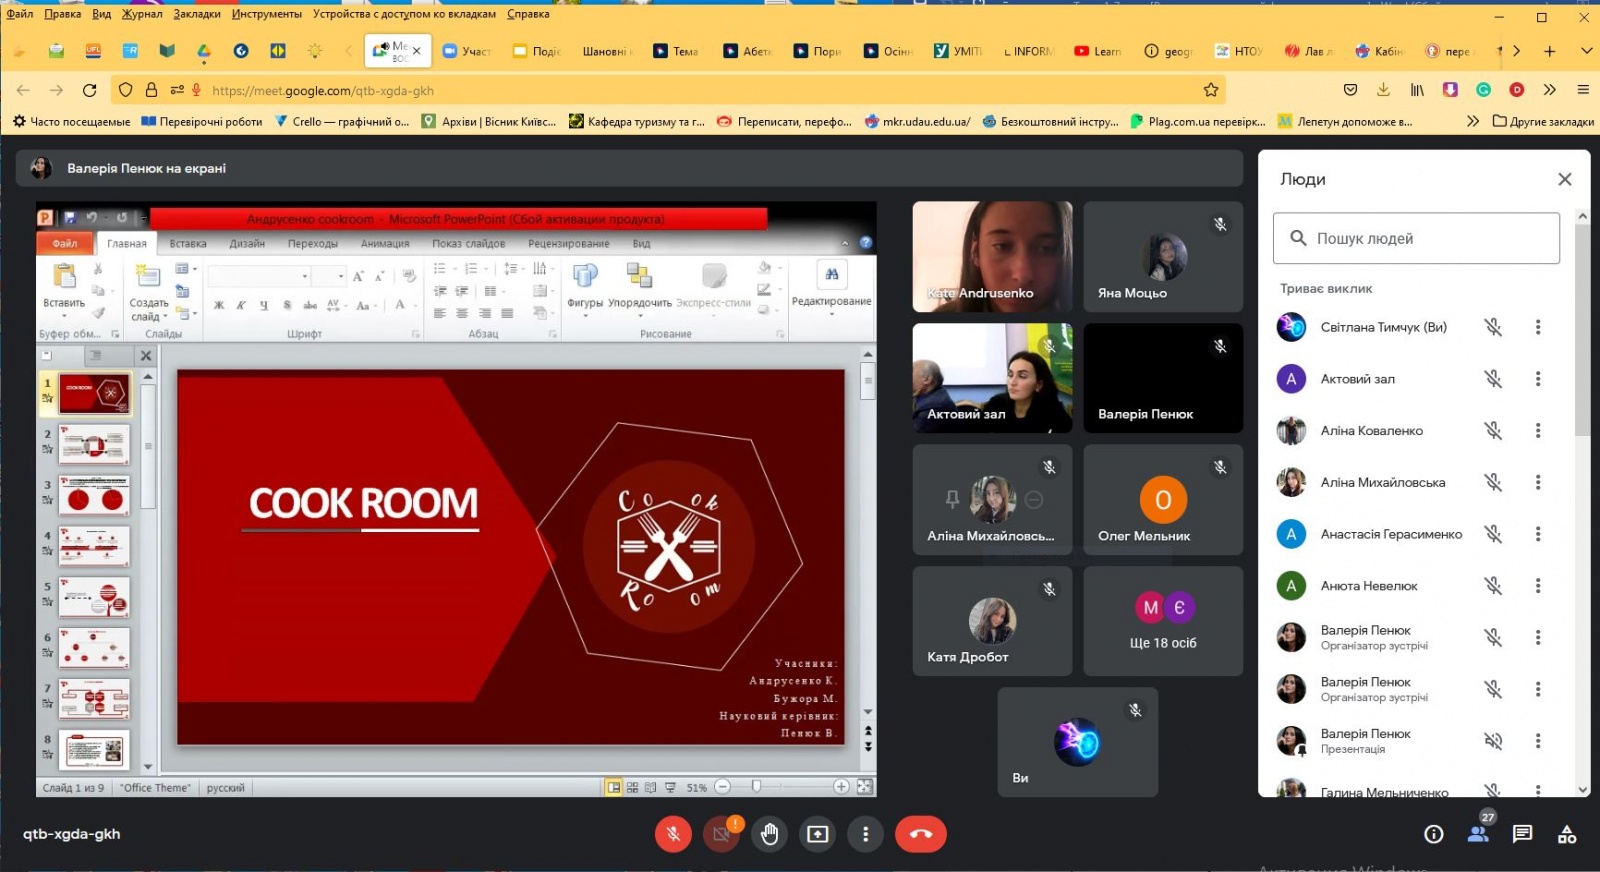Open the red D extension icon
Screen dimensions: 1600x872
tap(1517, 90)
